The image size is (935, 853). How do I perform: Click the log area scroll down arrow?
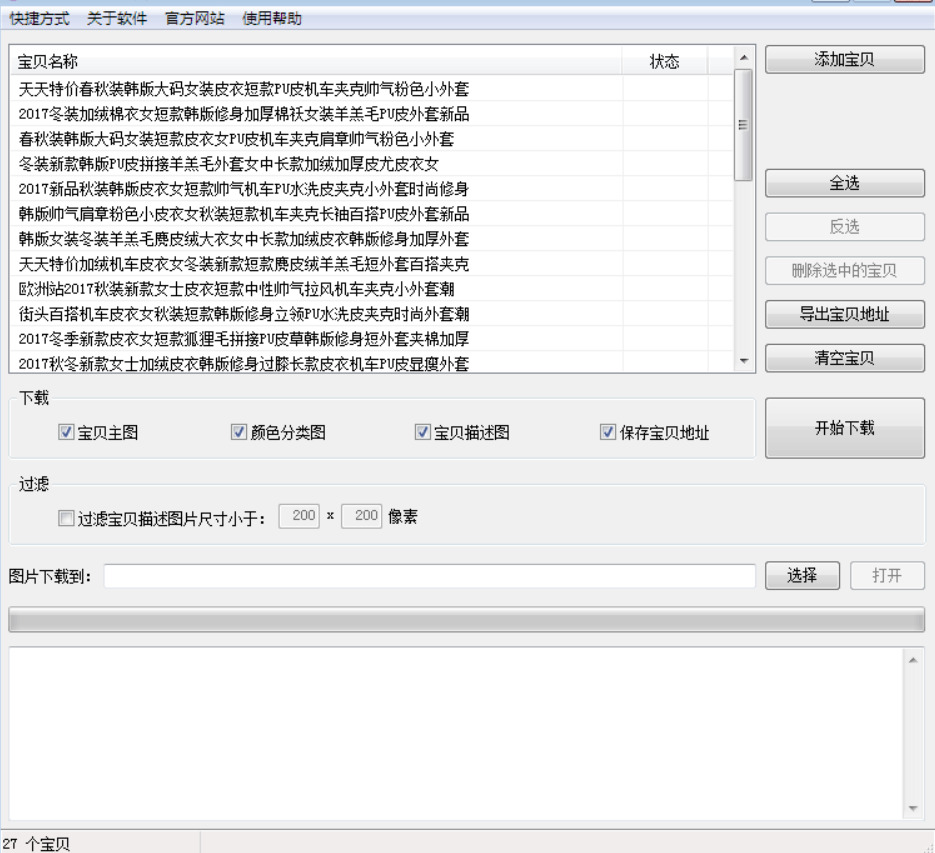coord(913,808)
